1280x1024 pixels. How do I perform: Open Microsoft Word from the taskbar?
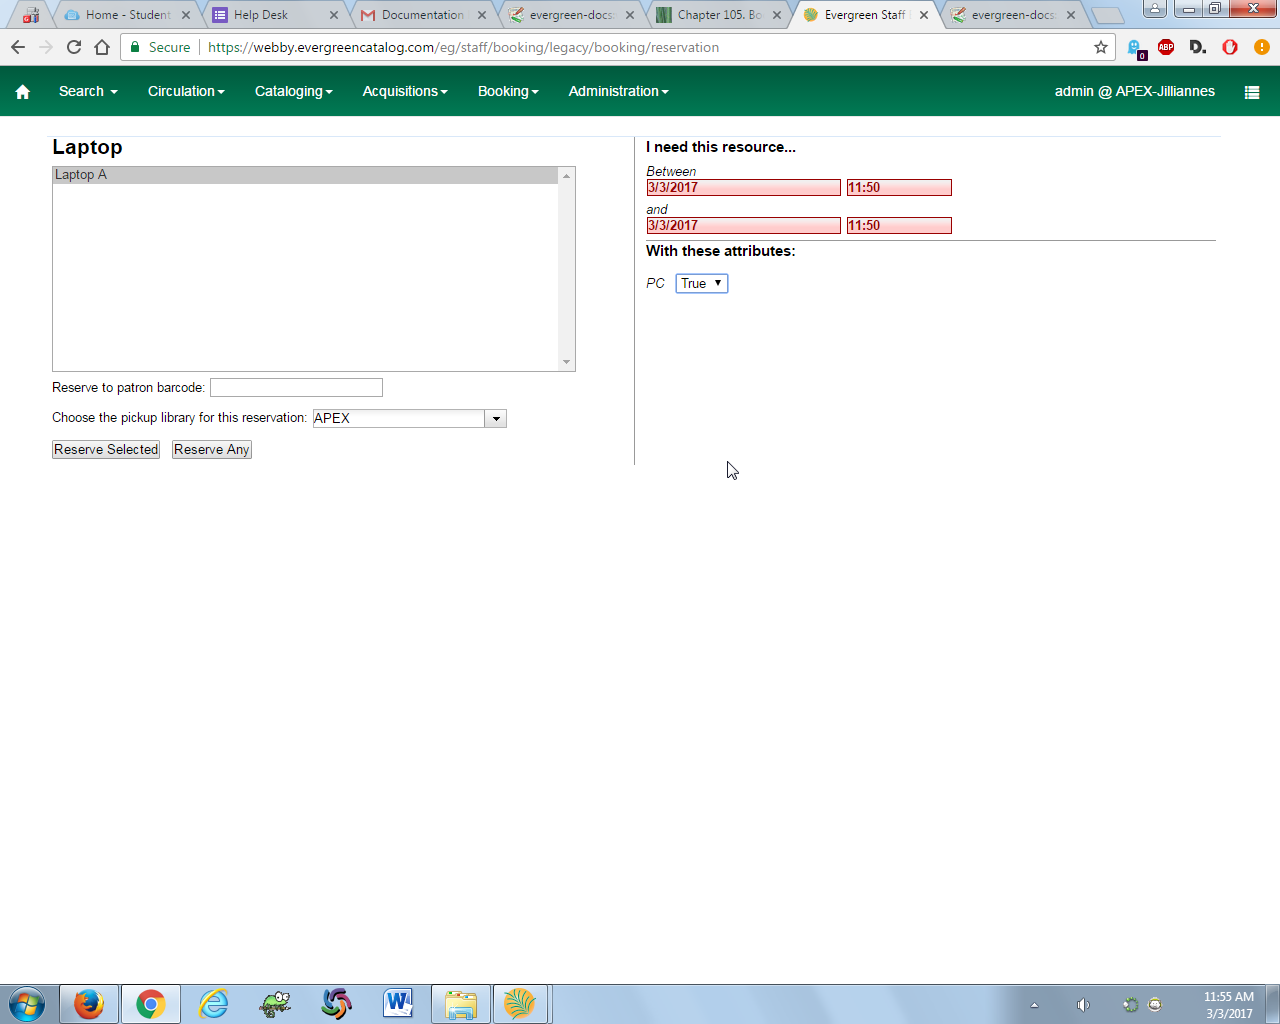pyautogui.click(x=398, y=1003)
